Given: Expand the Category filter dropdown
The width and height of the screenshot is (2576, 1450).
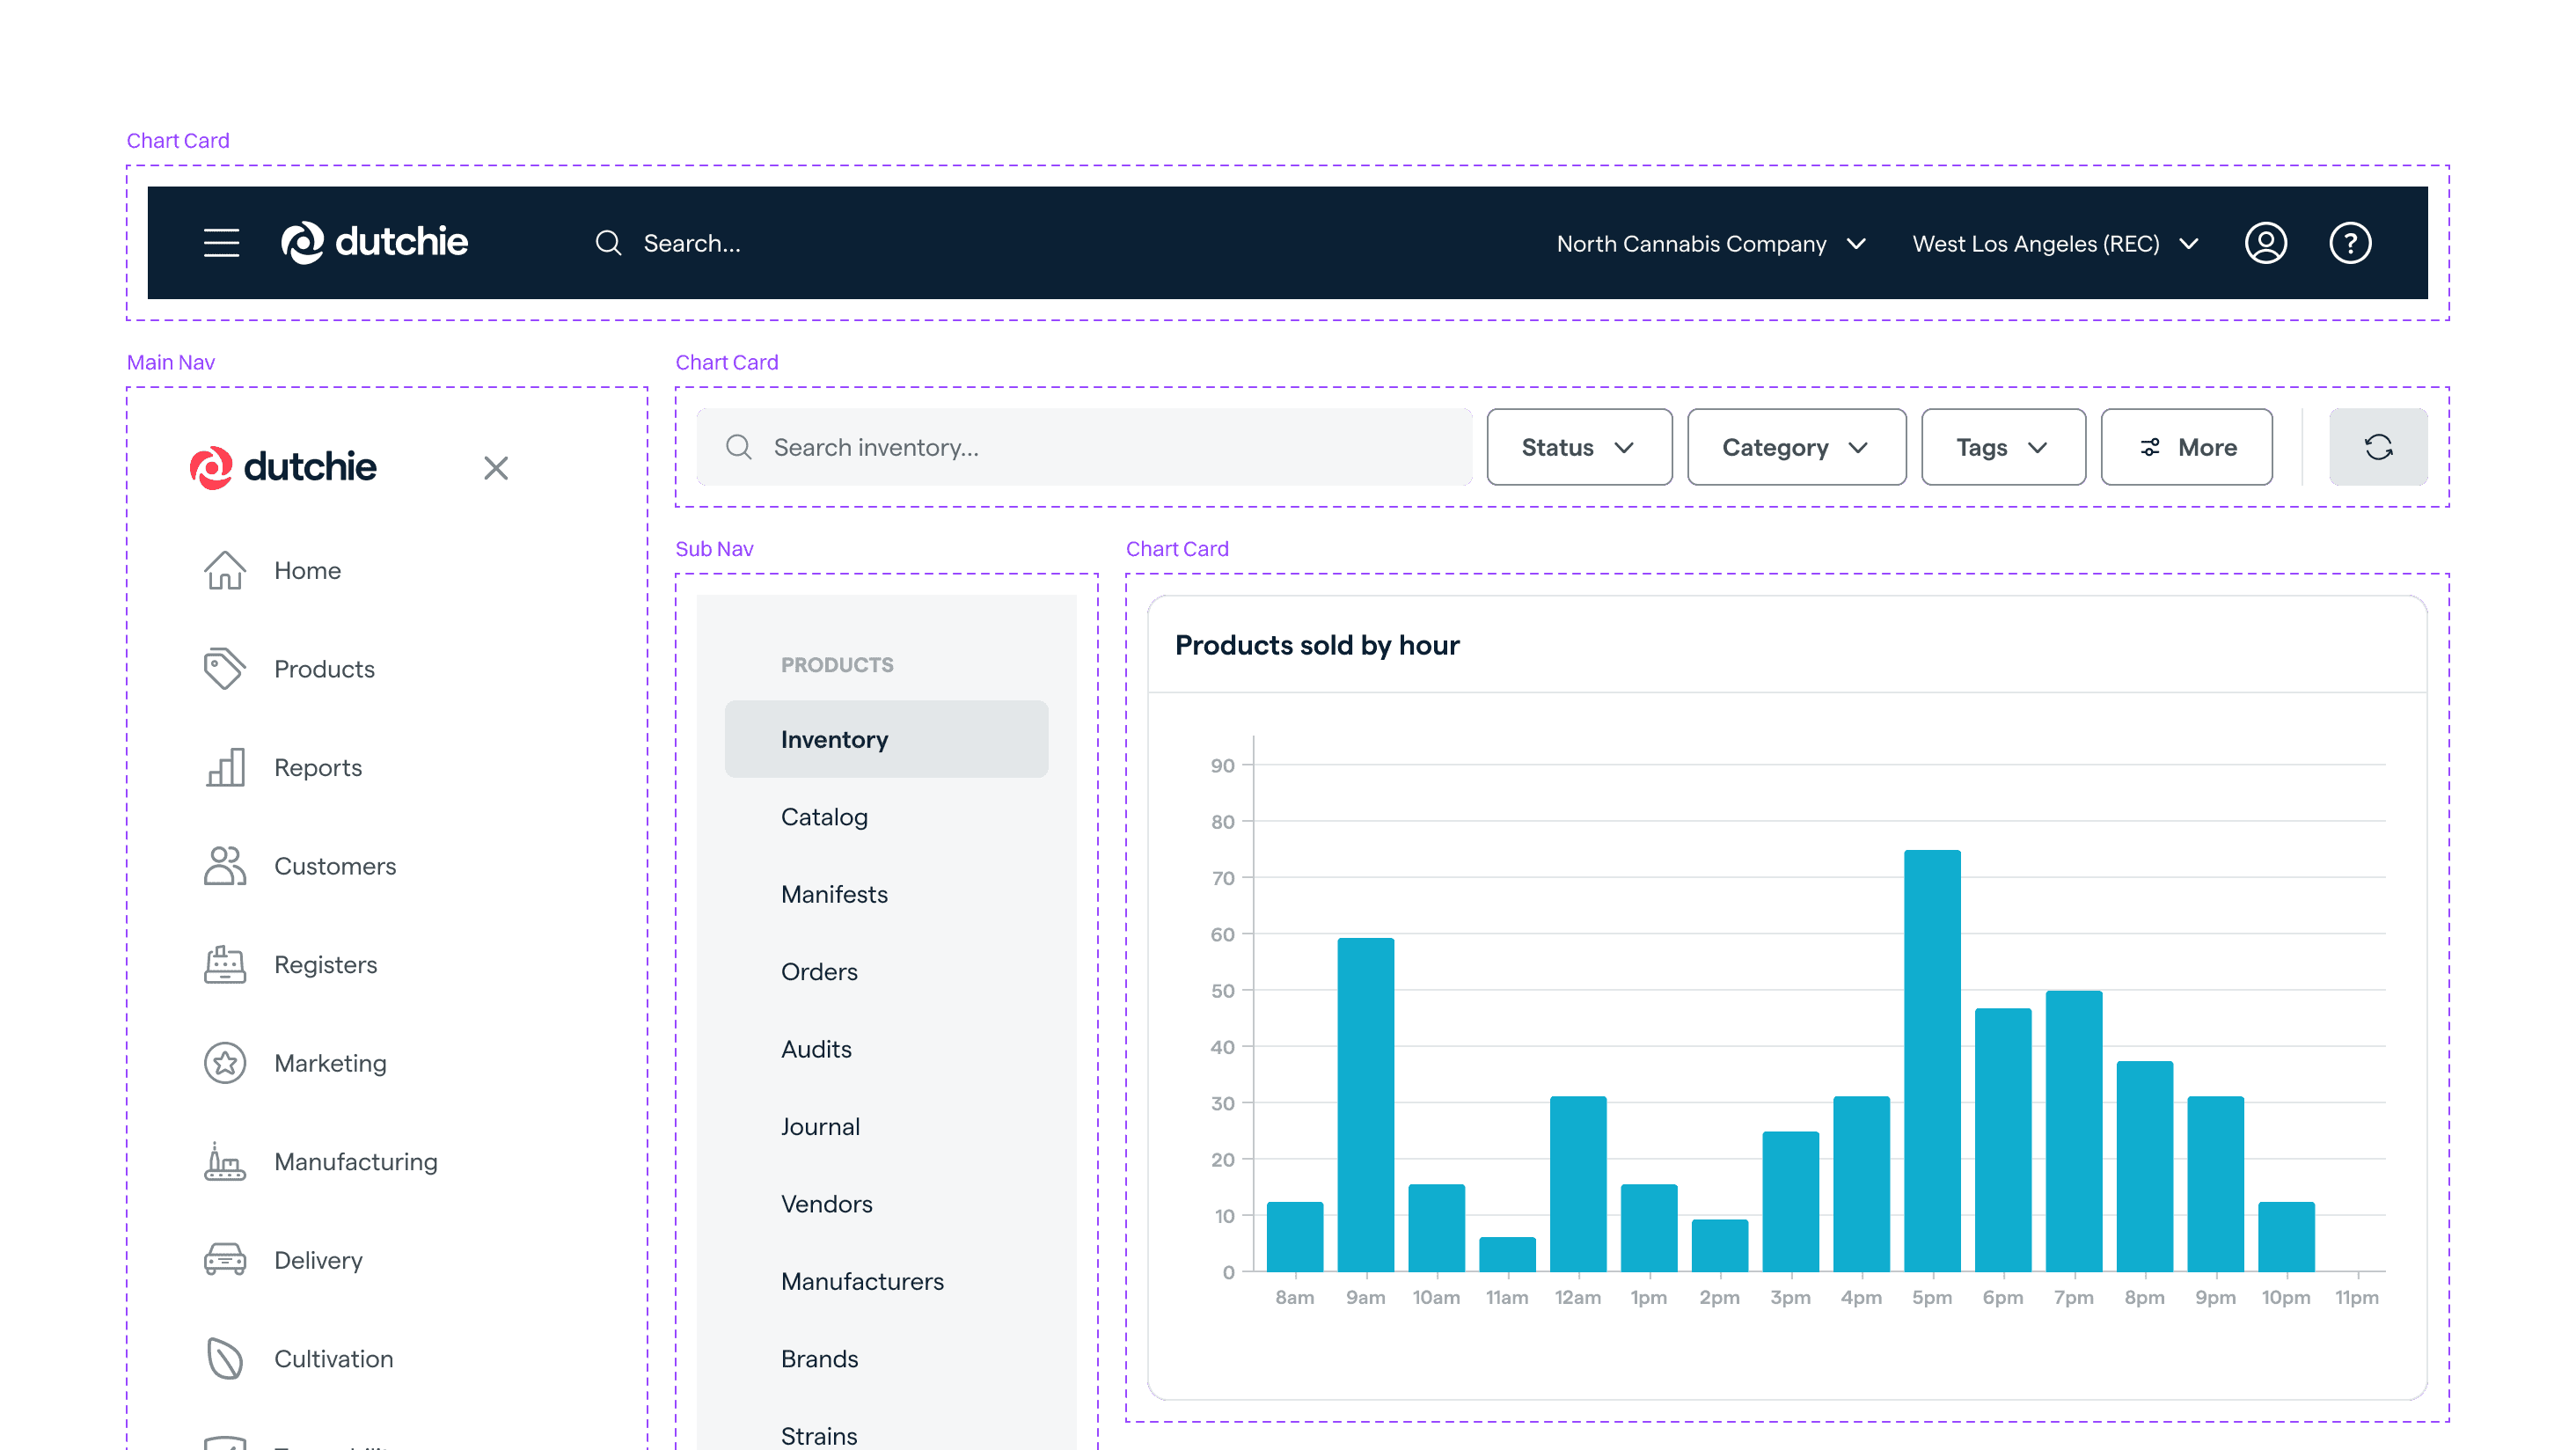Looking at the screenshot, I should 1795,447.
